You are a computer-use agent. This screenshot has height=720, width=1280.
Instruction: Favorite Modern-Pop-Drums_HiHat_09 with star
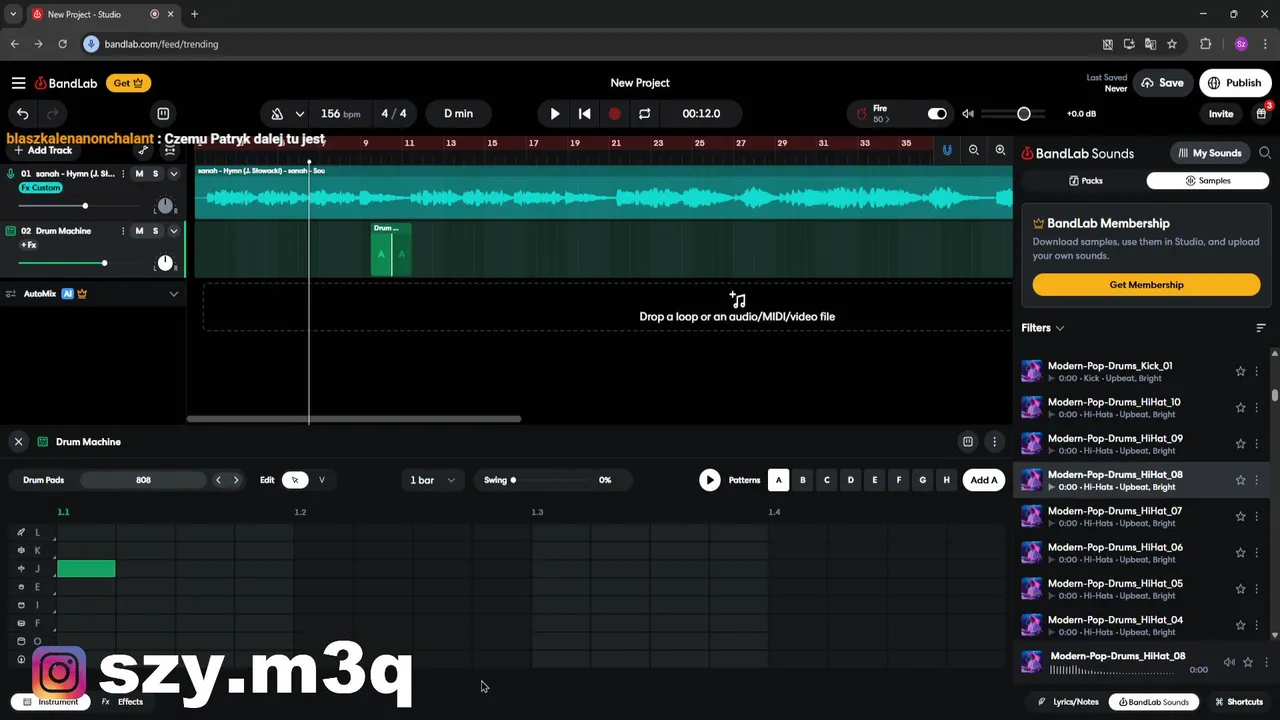pos(1240,444)
